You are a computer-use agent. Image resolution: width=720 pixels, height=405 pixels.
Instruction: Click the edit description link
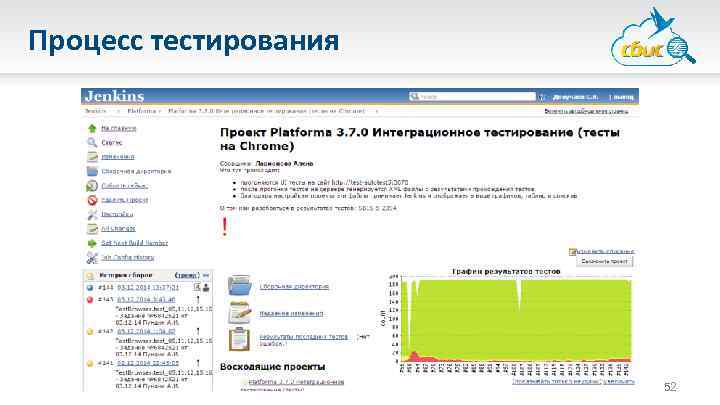(x=605, y=252)
